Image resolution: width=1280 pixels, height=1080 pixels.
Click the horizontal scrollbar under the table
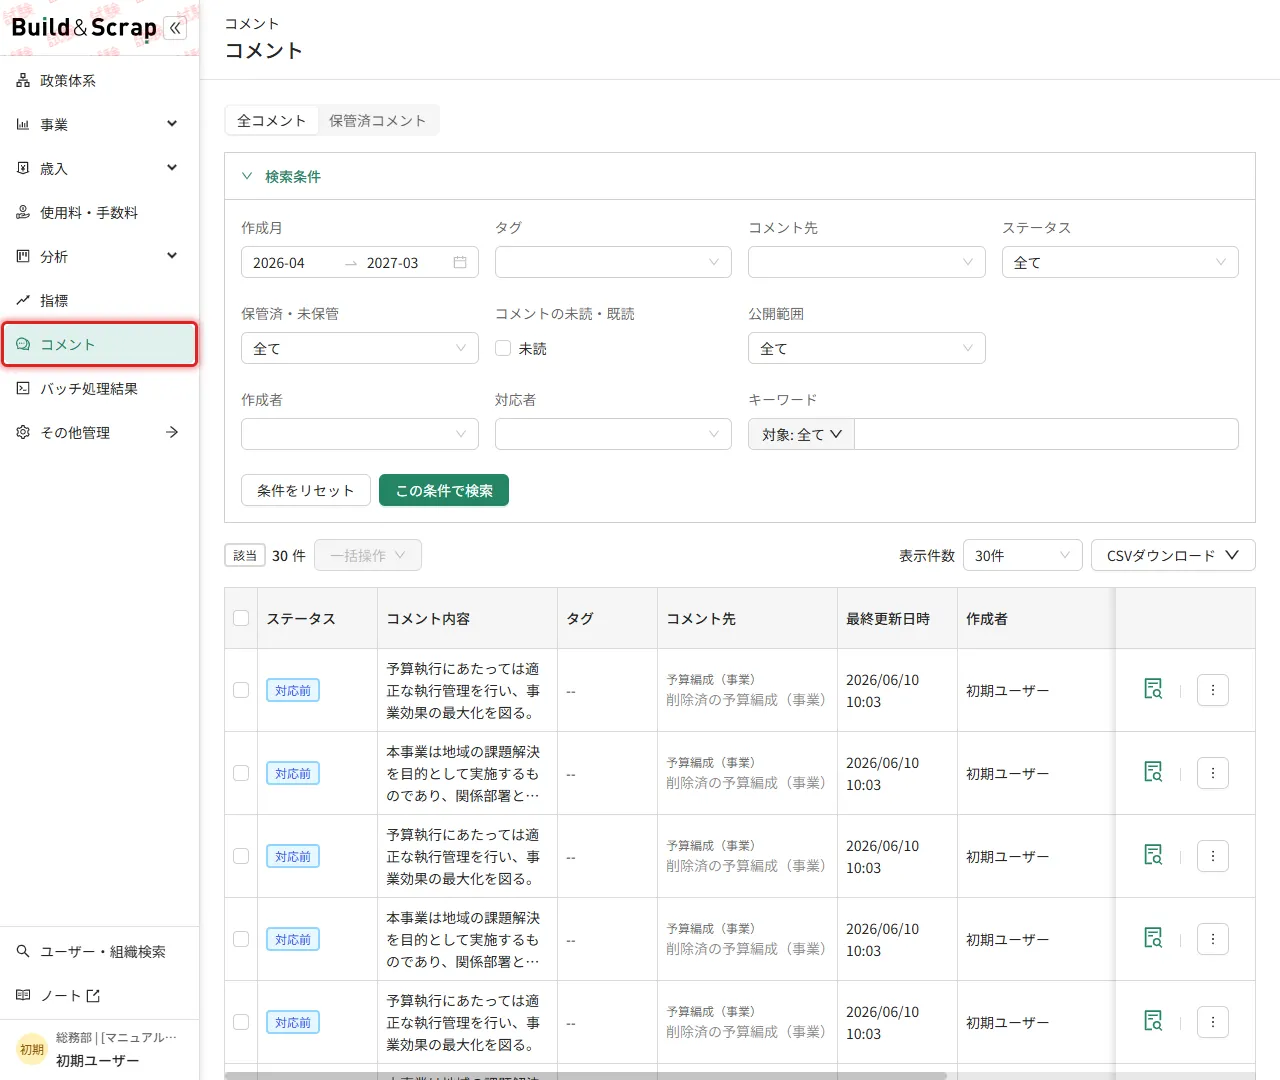[586, 1076]
